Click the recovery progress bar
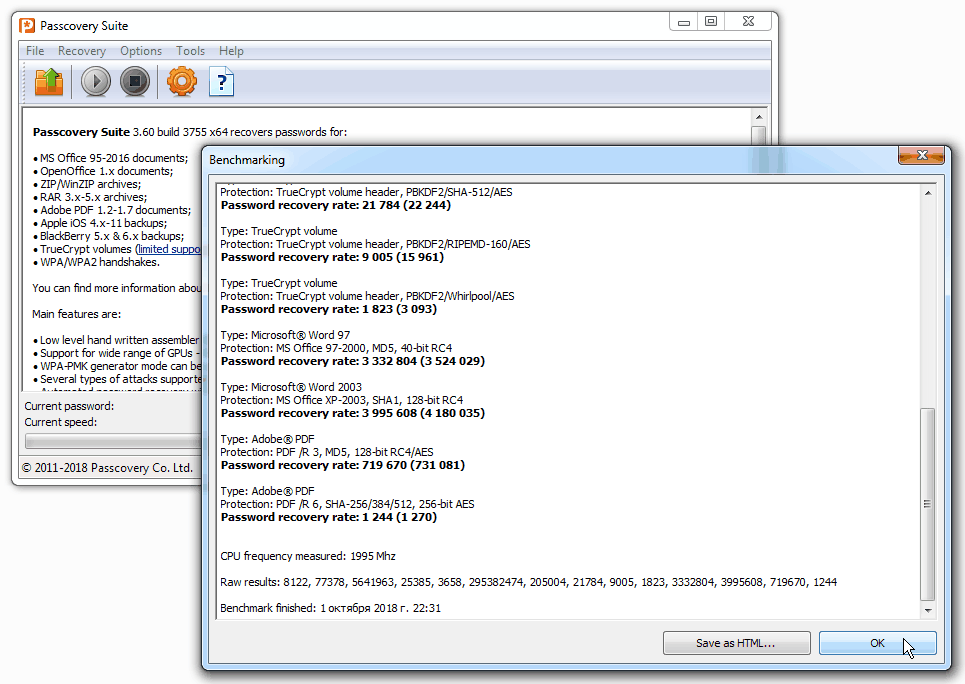The height and width of the screenshot is (684, 965). (x=113, y=441)
